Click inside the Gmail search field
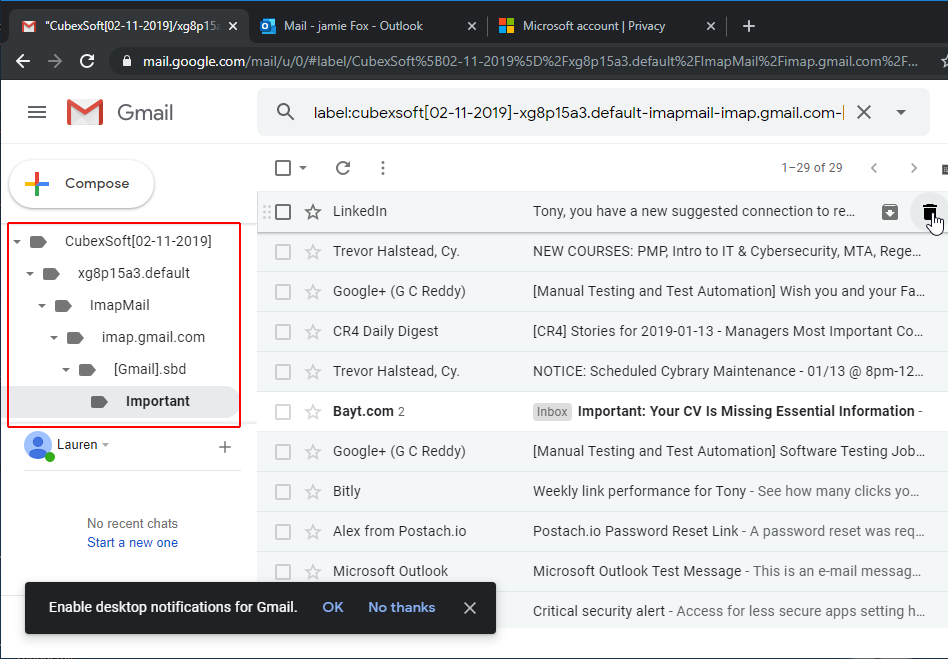Image resolution: width=948 pixels, height=659 pixels. (577, 112)
